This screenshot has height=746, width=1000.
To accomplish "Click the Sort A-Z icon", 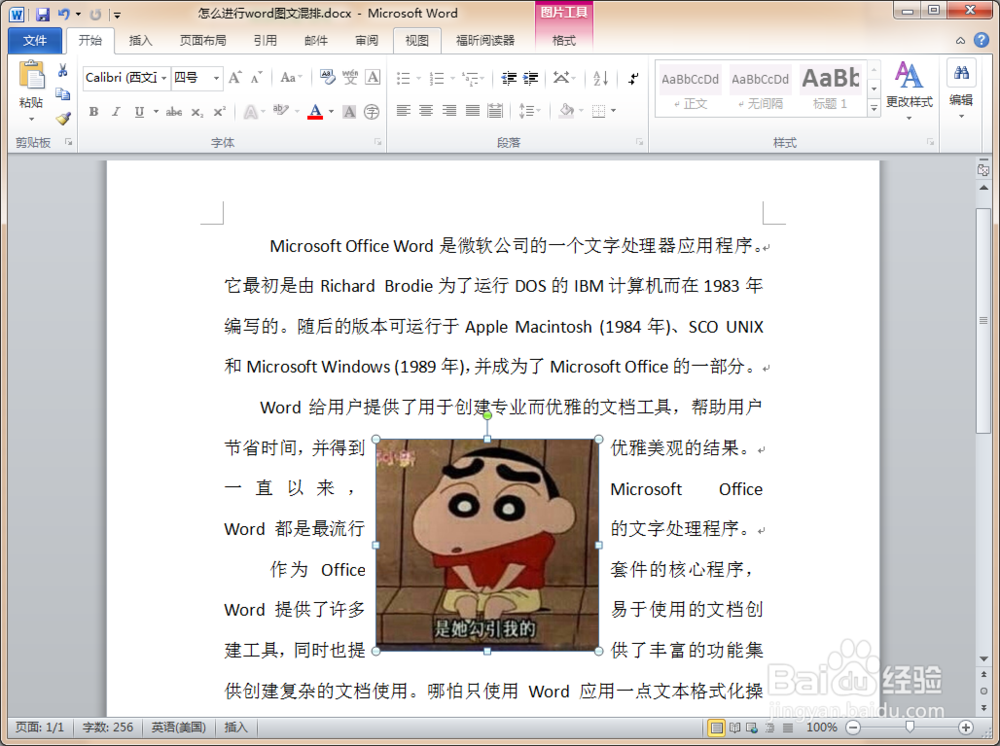I will coord(600,78).
